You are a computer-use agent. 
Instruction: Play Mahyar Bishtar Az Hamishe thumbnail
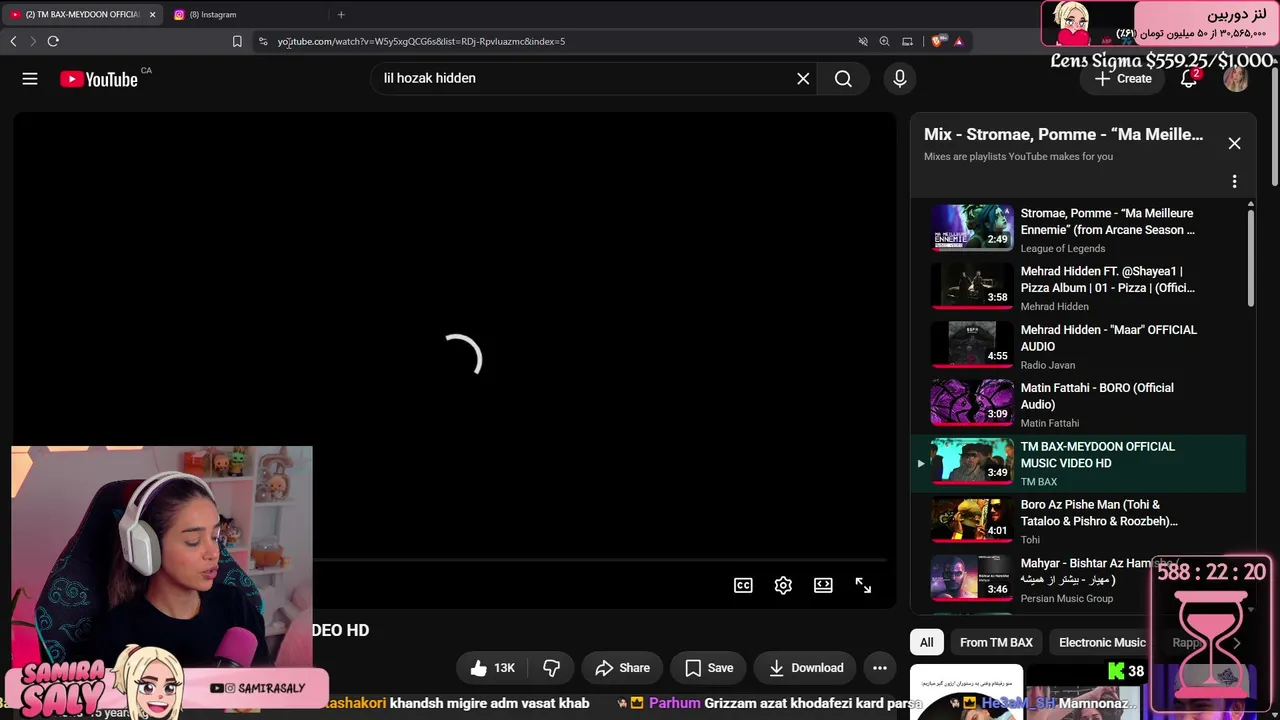click(972, 577)
